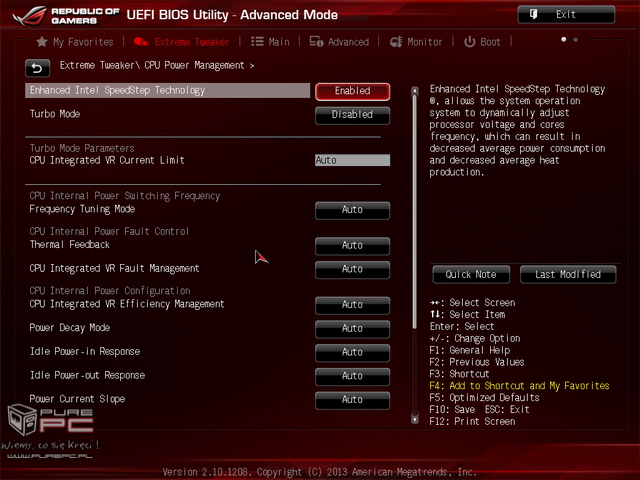Open CPU Integrated VR Fault Management dropdown
The height and width of the screenshot is (480, 640).
pos(353,269)
